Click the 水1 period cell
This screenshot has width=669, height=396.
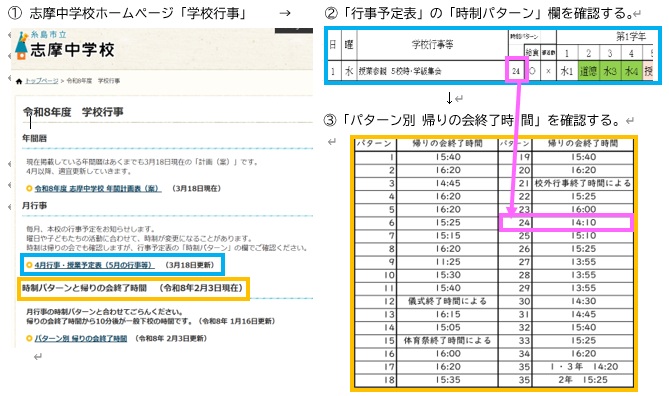pyautogui.click(x=567, y=71)
